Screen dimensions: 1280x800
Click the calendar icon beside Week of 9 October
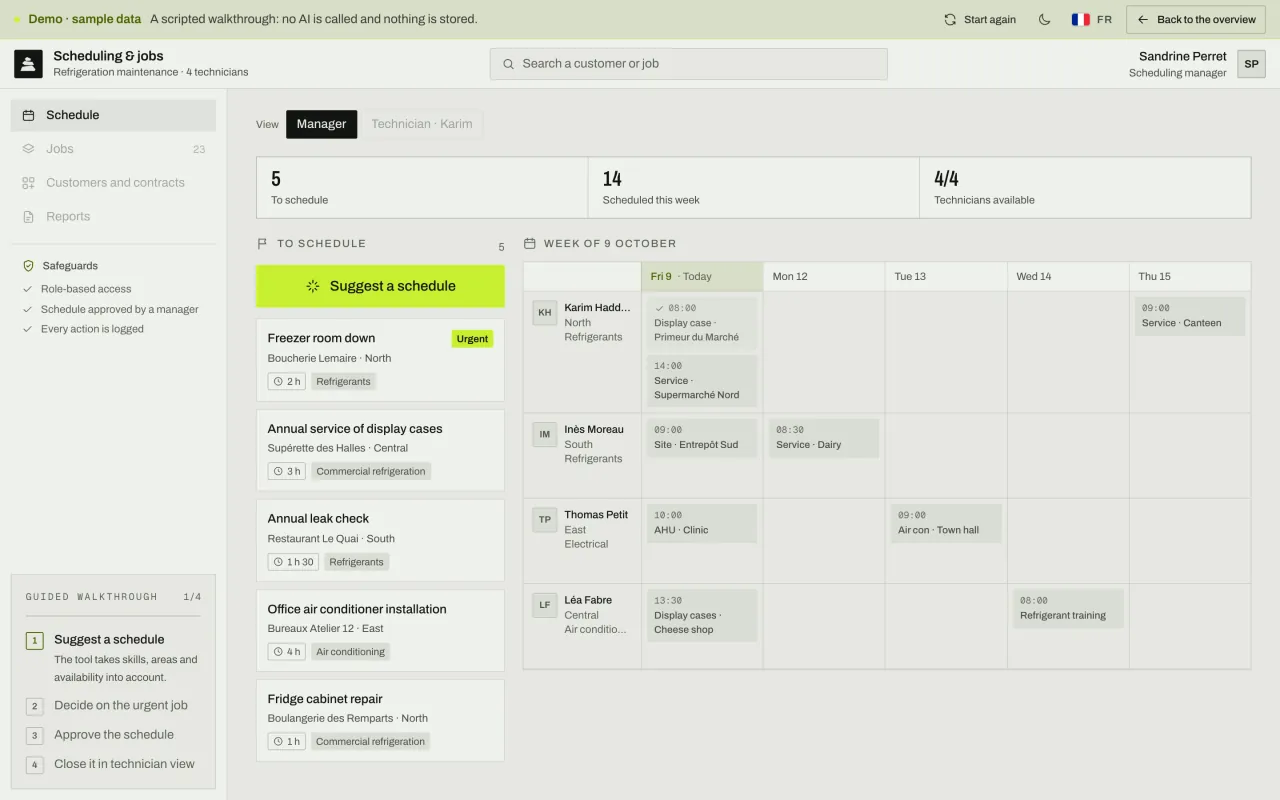click(530, 243)
